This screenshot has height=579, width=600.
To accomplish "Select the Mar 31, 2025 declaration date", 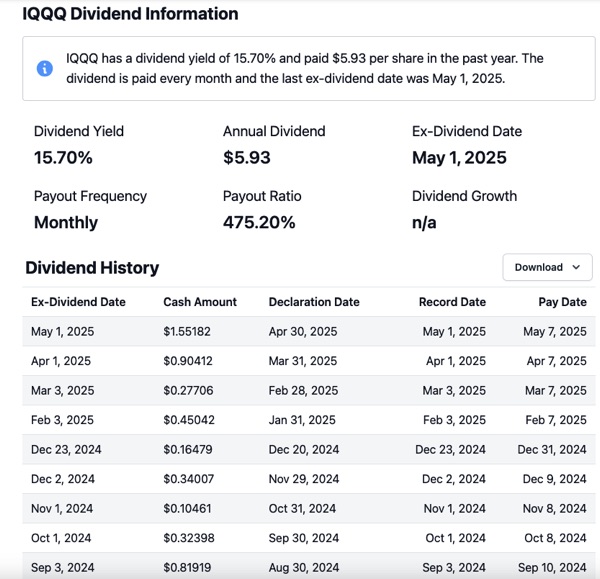I will [x=303, y=361].
